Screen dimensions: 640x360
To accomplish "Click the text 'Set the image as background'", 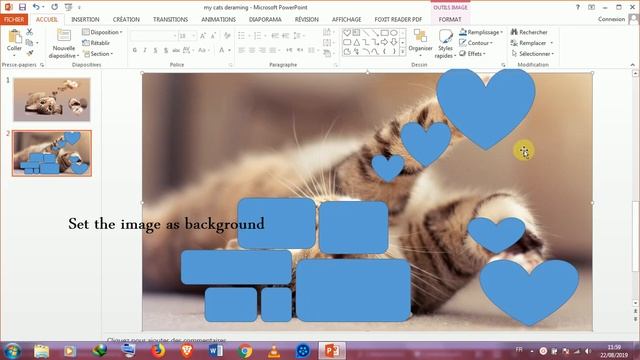I will coord(167,224).
